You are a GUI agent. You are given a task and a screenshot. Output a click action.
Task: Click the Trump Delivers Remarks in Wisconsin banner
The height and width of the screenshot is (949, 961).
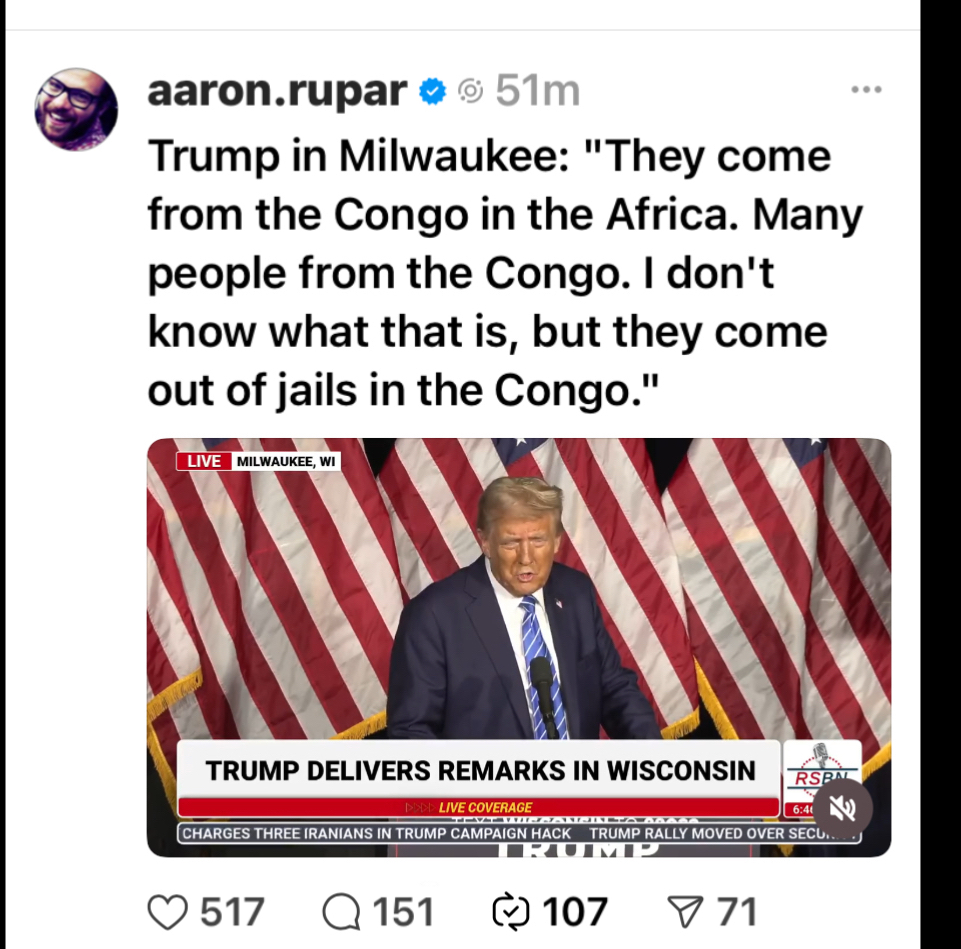[479, 770]
